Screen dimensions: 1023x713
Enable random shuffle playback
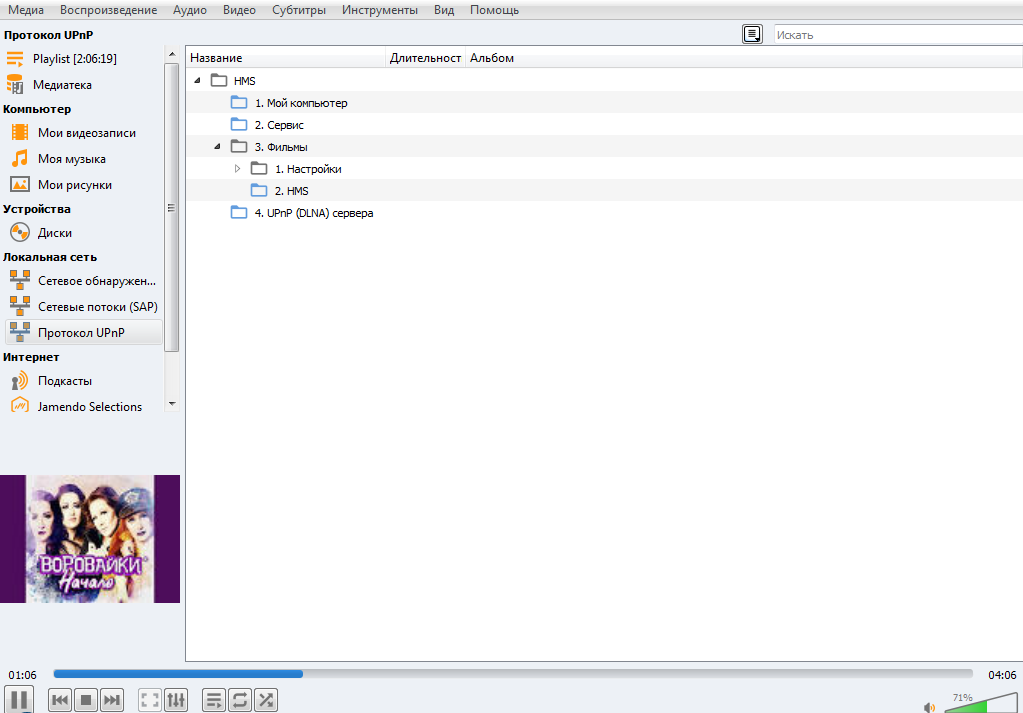click(x=266, y=700)
